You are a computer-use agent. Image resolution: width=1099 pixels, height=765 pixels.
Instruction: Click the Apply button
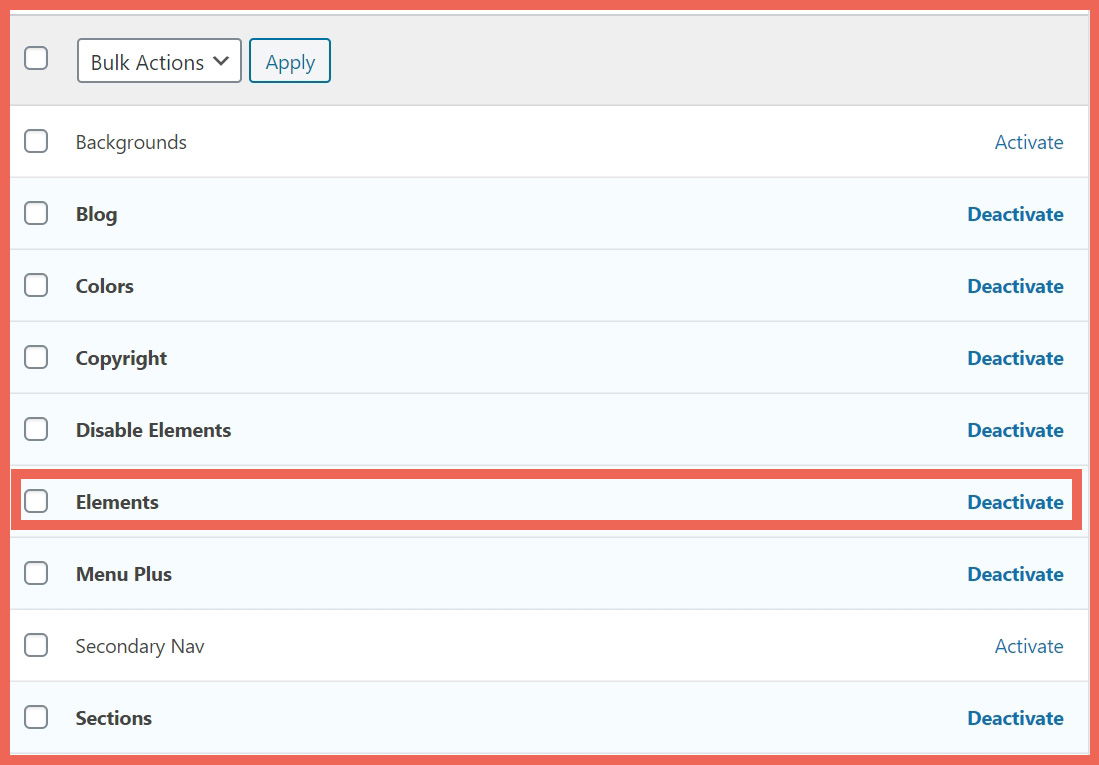click(289, 61)
